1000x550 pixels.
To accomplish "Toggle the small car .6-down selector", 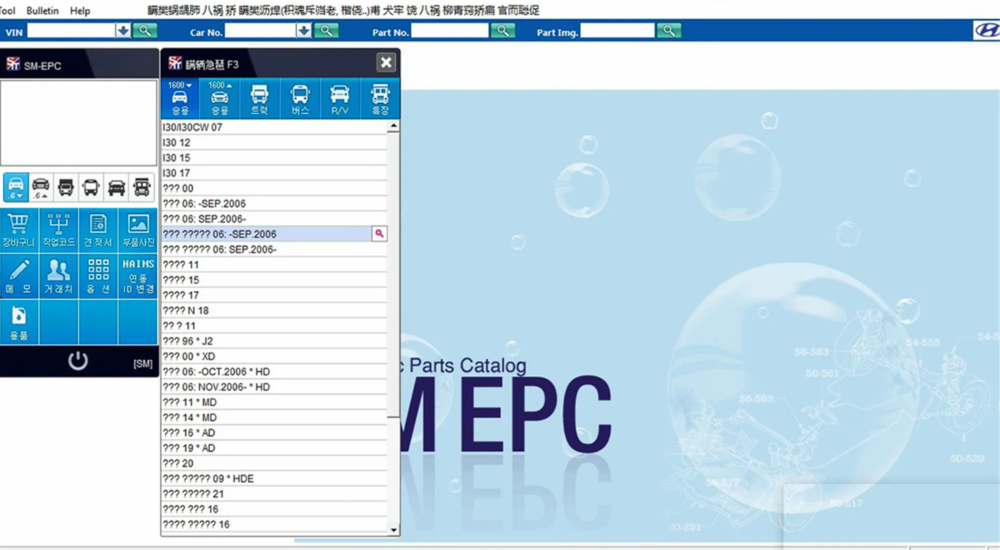I will (x=16, y=188).
